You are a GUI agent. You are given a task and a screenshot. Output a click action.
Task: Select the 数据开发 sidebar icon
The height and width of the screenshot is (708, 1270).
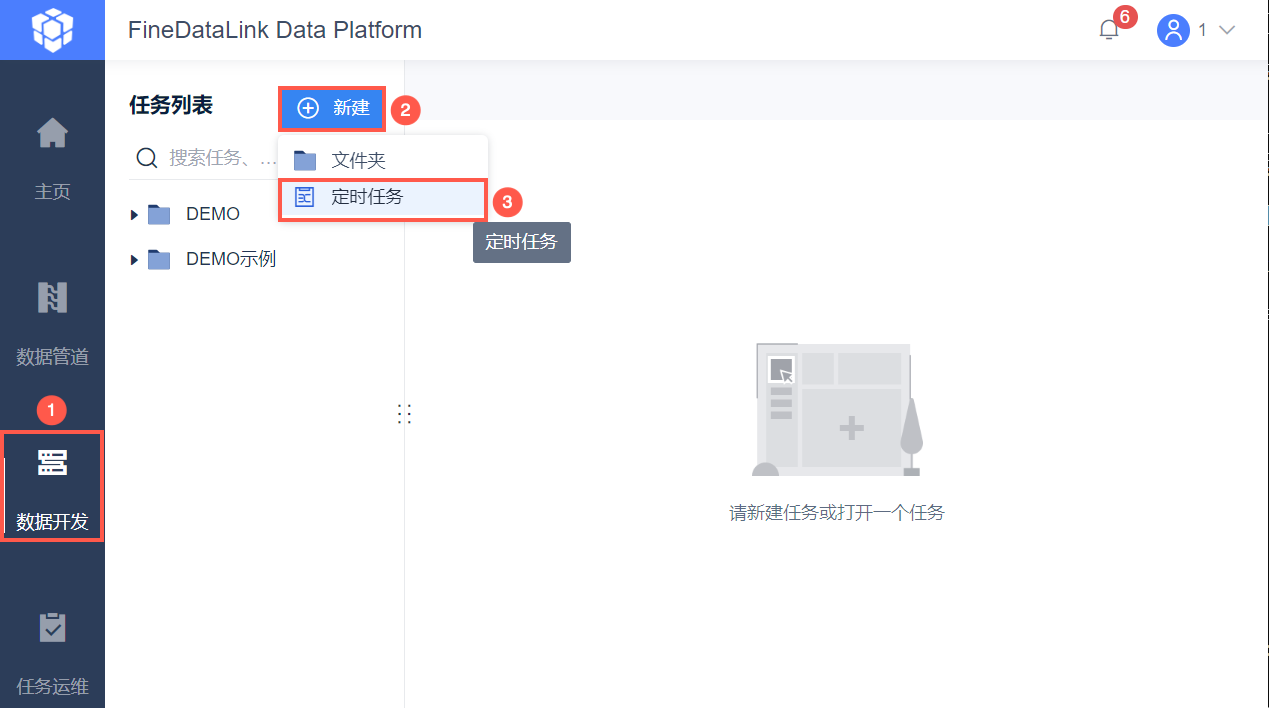[52, 462]
